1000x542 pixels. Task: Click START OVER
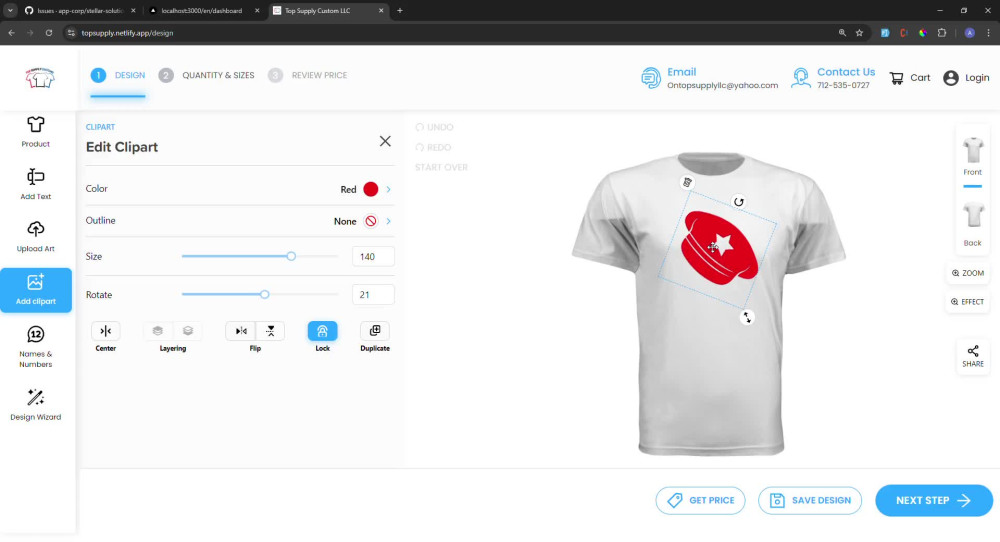click(x=441, y=168)
